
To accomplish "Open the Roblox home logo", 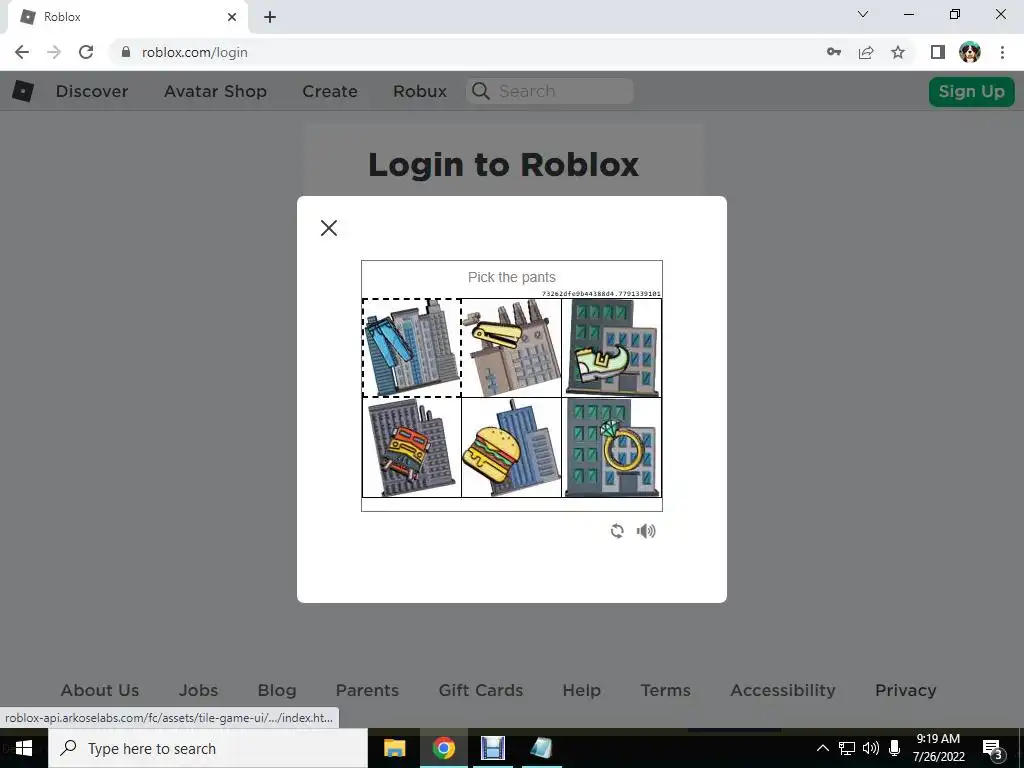I will (x=23, y=91).
